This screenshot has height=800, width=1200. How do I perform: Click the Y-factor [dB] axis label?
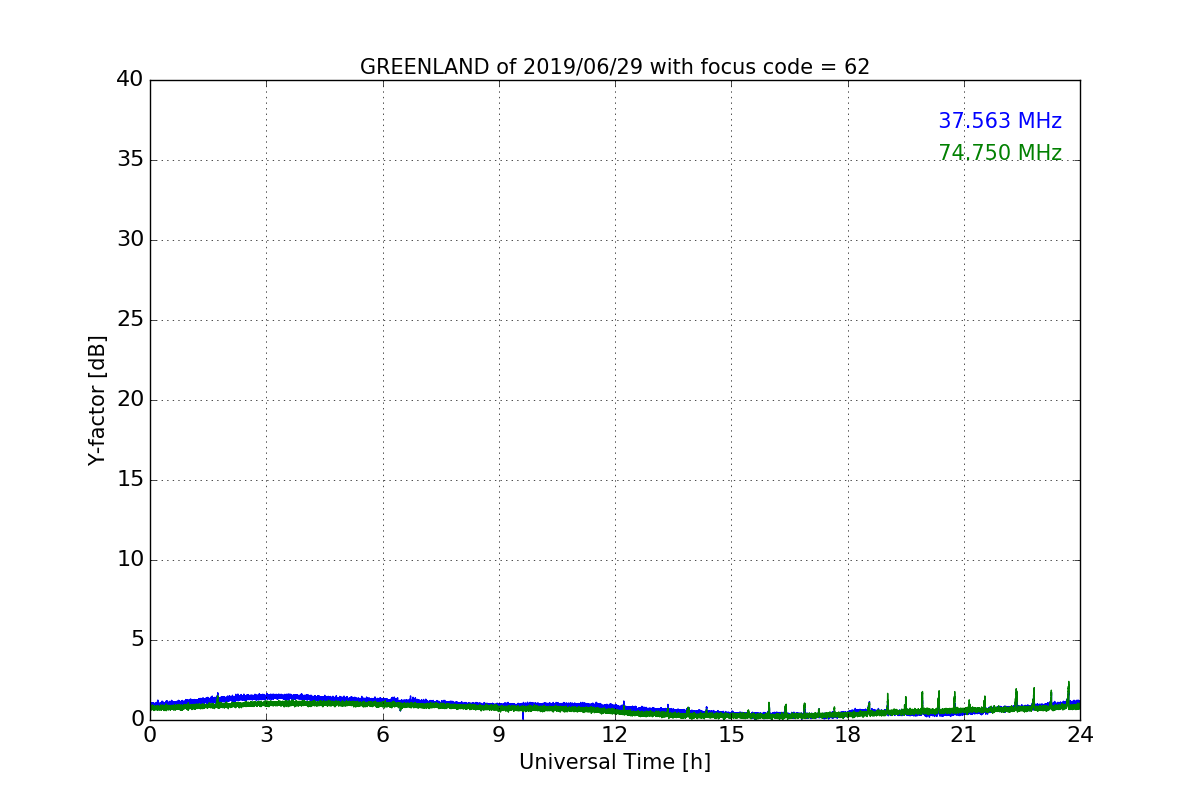(x=97, y=400)
